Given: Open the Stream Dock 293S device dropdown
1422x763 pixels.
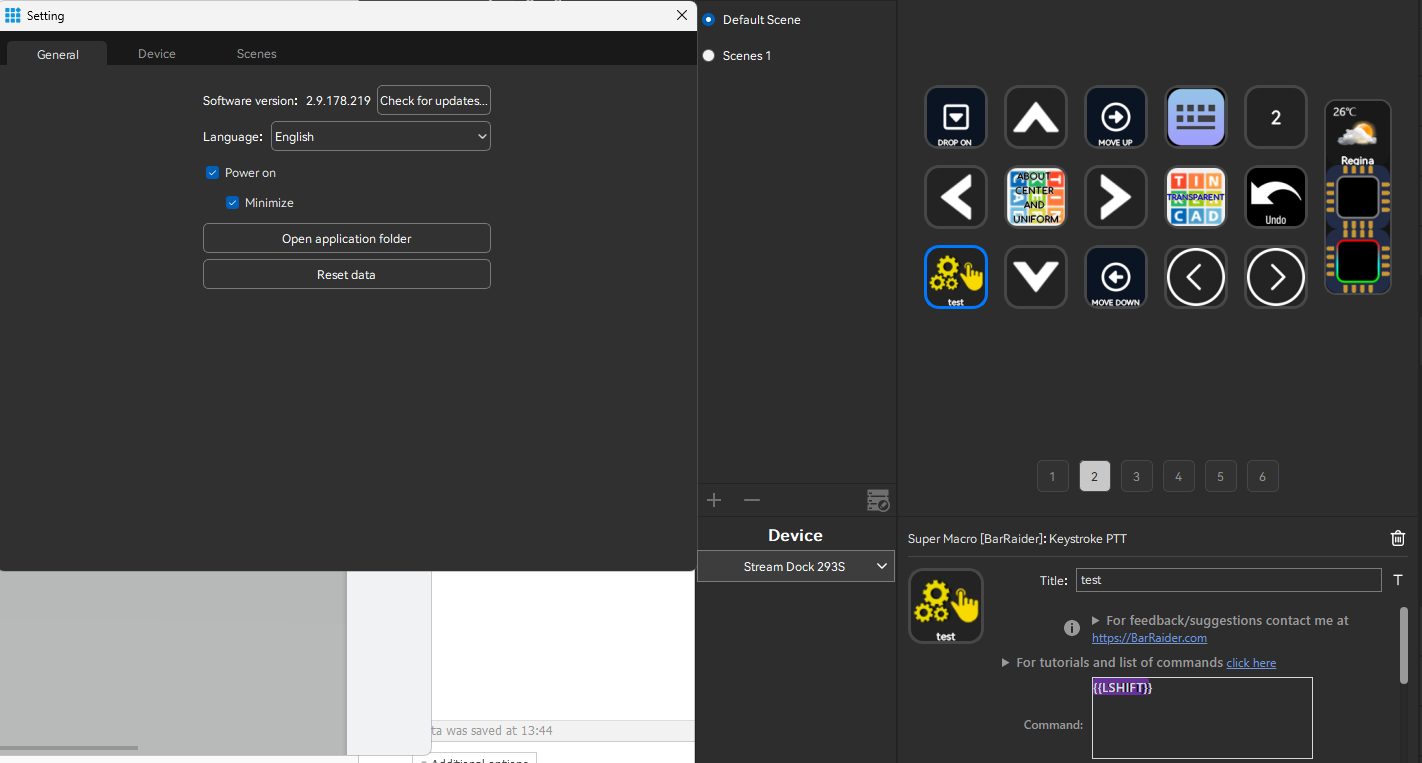Looking at the screenshot, I should (x=796, y=566).
